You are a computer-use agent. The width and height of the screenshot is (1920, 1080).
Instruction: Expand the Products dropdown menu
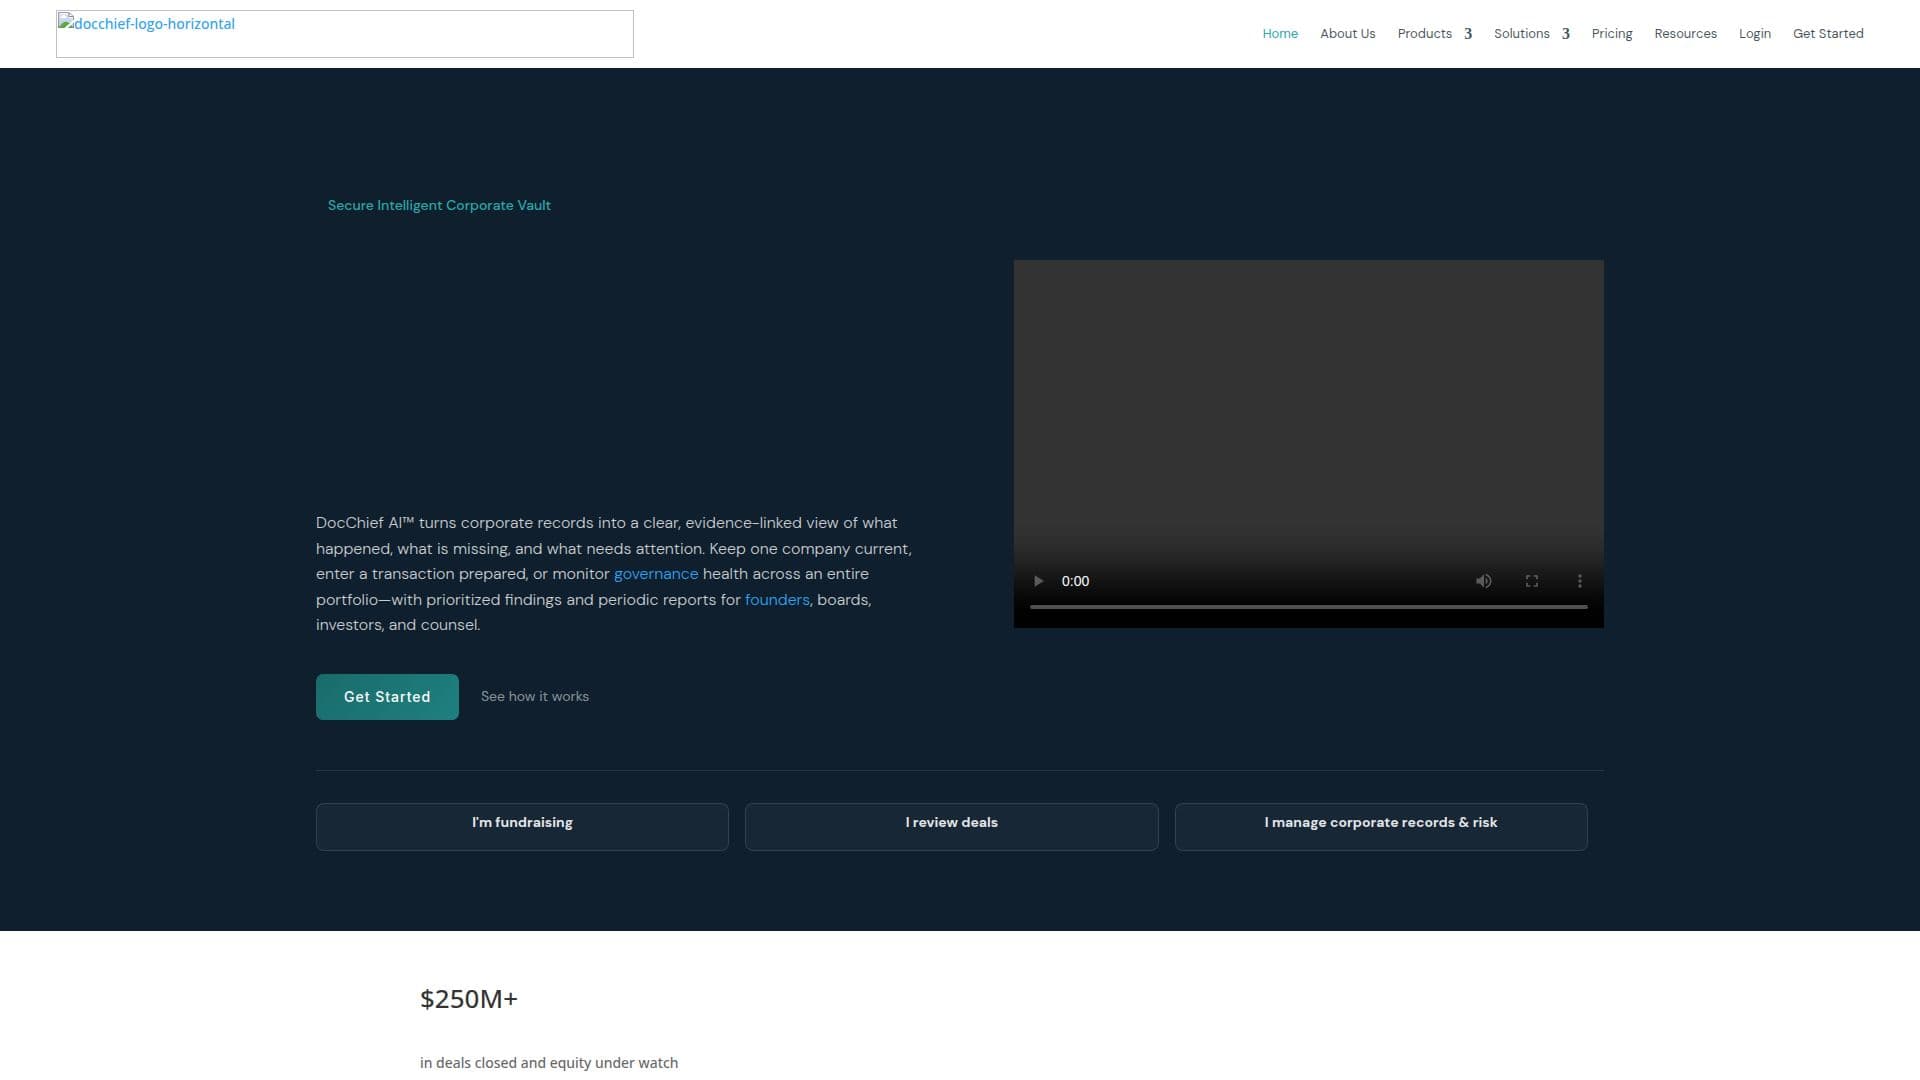pyautogui.click(x=1434, y=34)
